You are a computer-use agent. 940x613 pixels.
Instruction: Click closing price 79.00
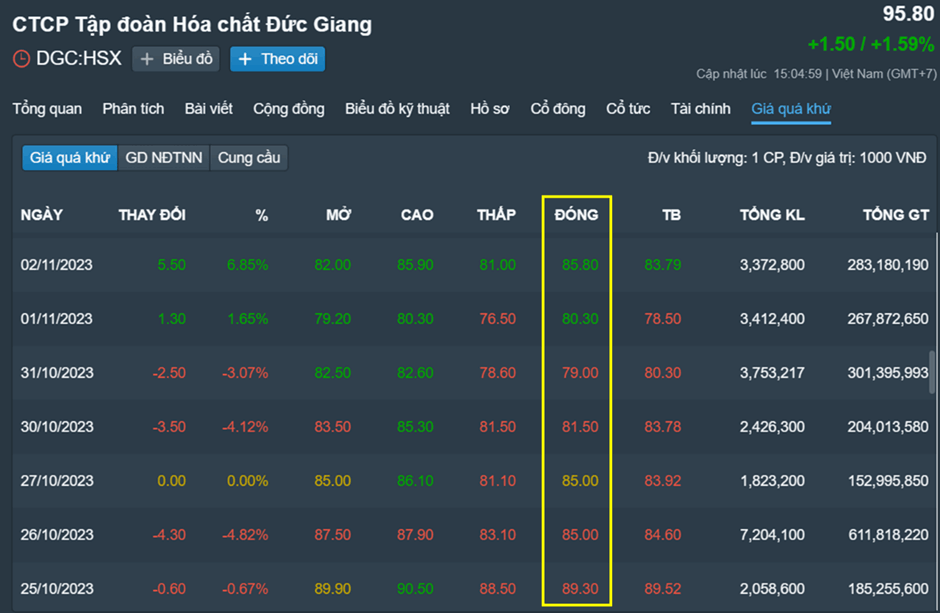point(580,373)
